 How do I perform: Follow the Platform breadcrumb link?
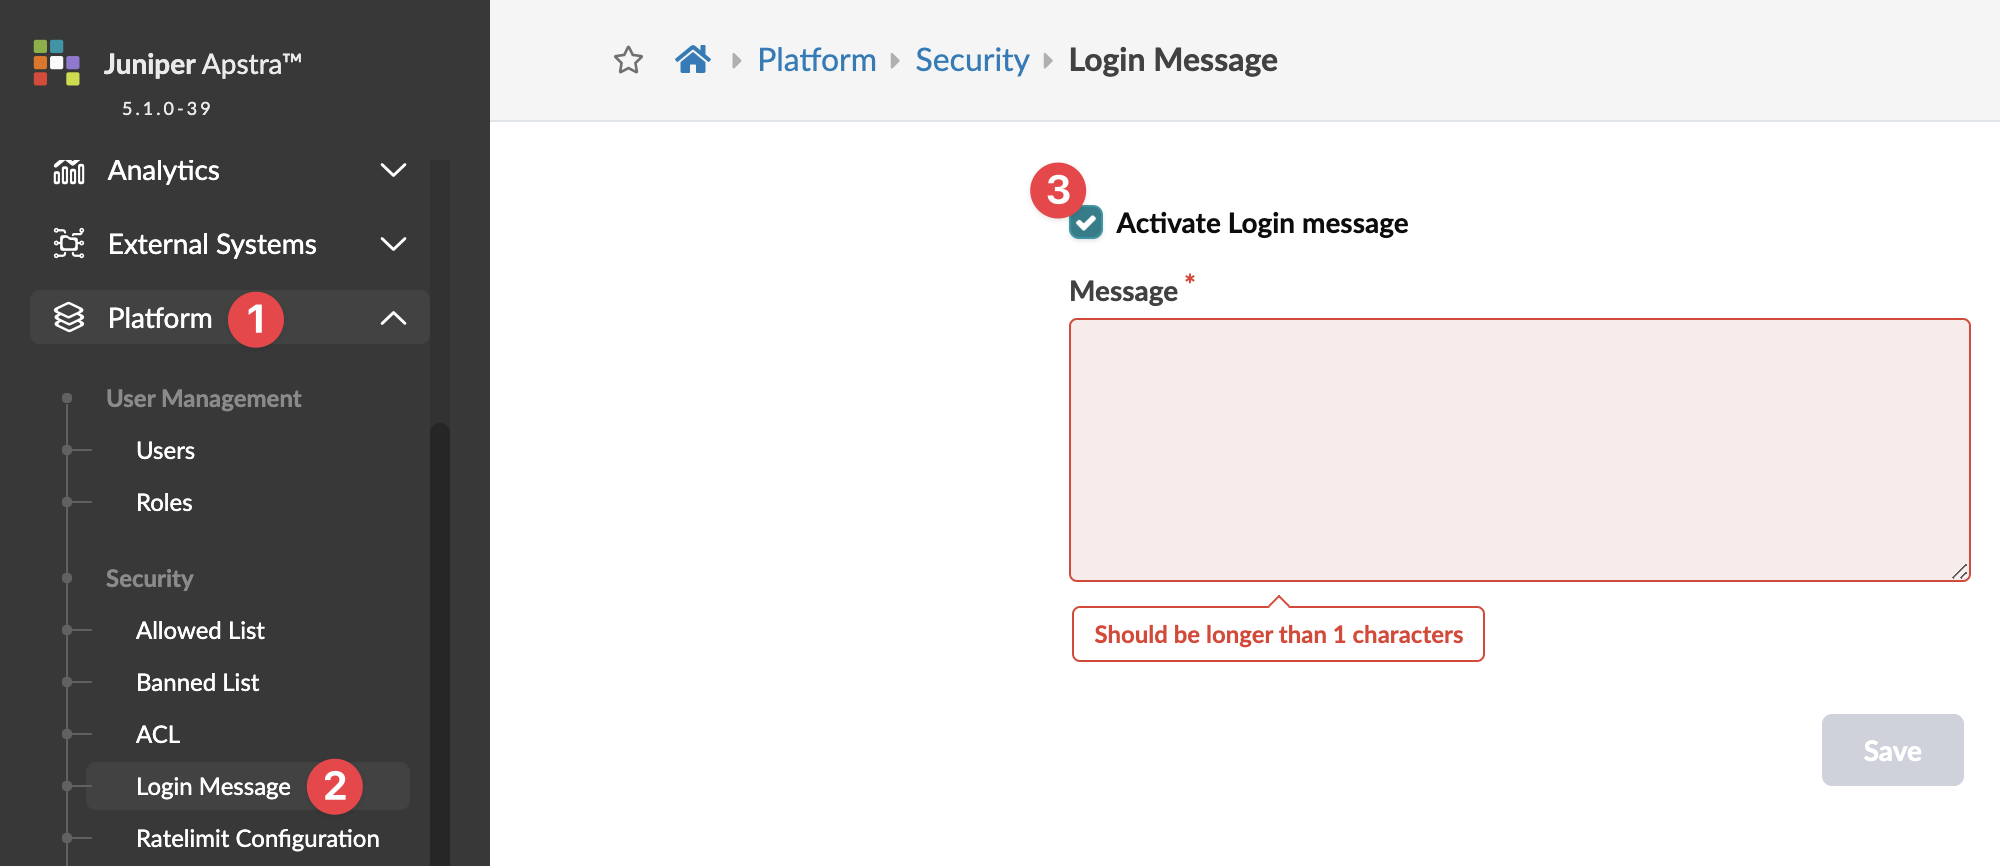tap(816, 60)
